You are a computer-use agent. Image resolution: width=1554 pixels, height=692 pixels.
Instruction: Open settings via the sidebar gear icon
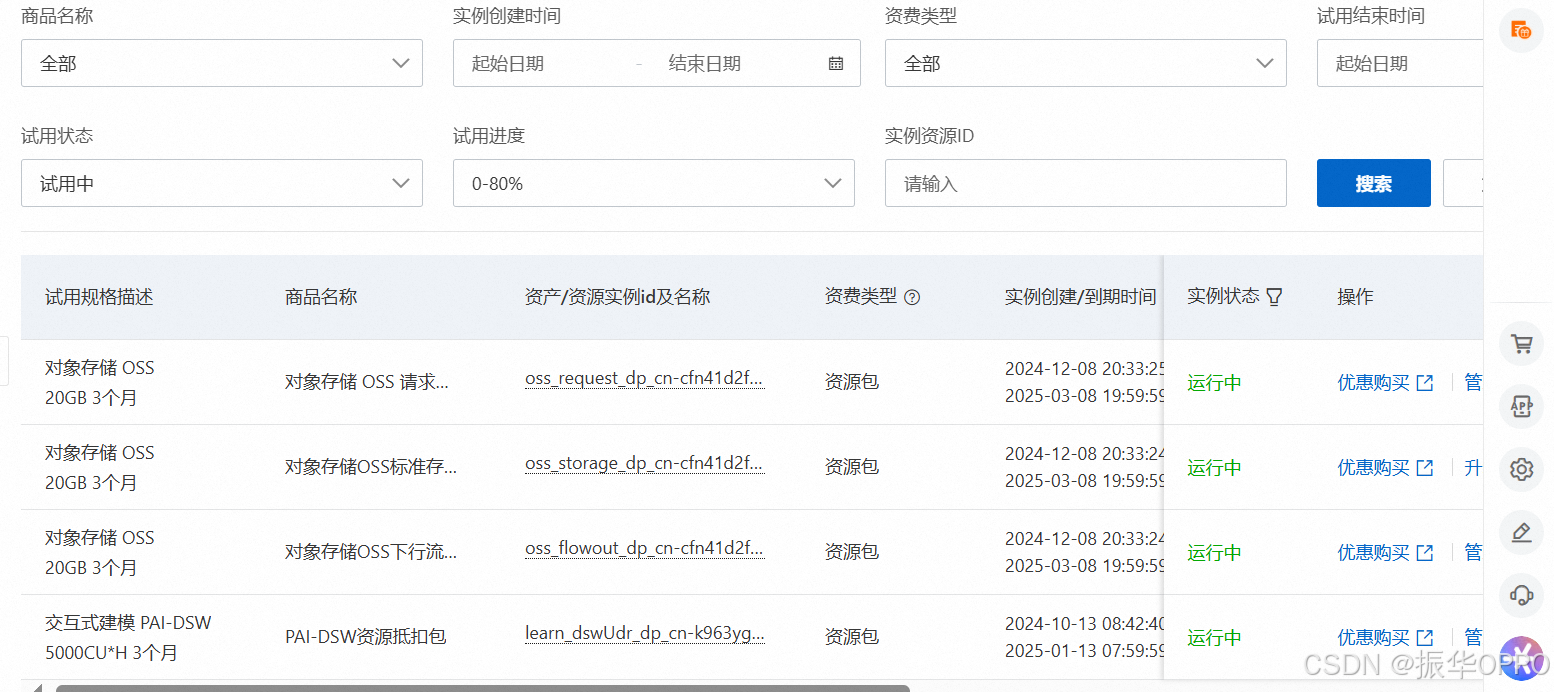pos(1521,469)
